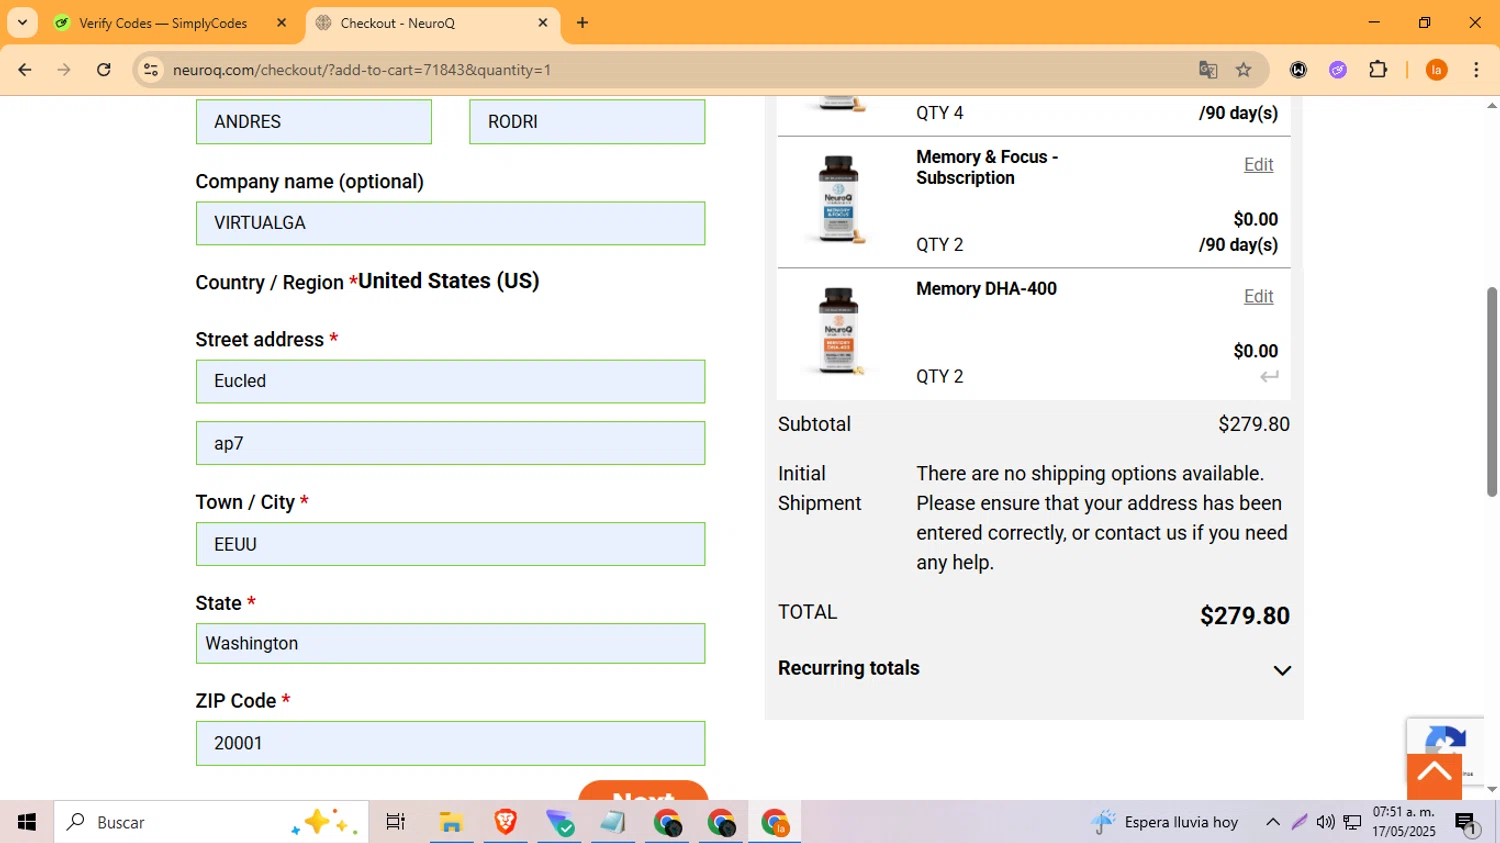Edit the first name field ANDRES
Image resolution: width=1500 pixels, height=843 pixels.
click(x=314, y=122)
